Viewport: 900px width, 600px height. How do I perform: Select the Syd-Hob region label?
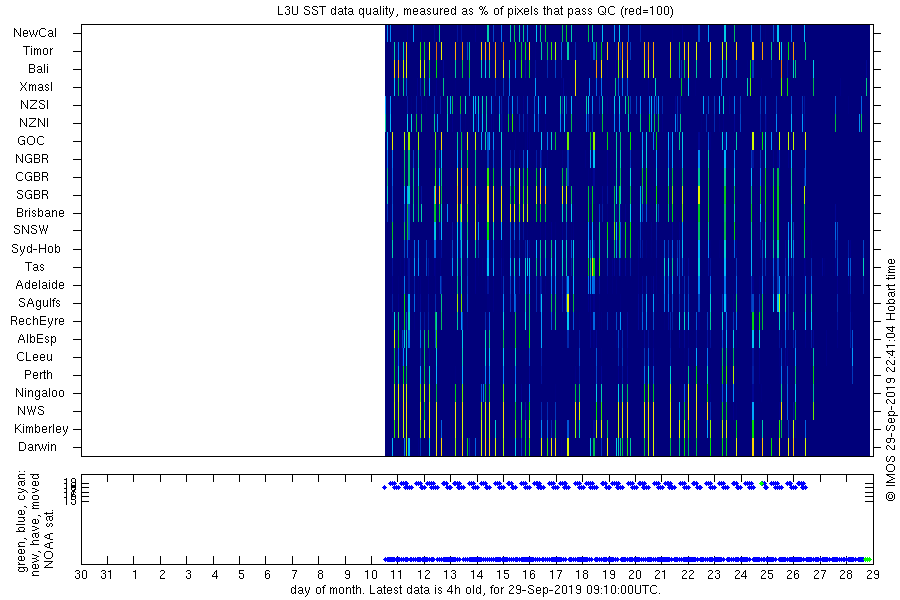pos(36,249)
